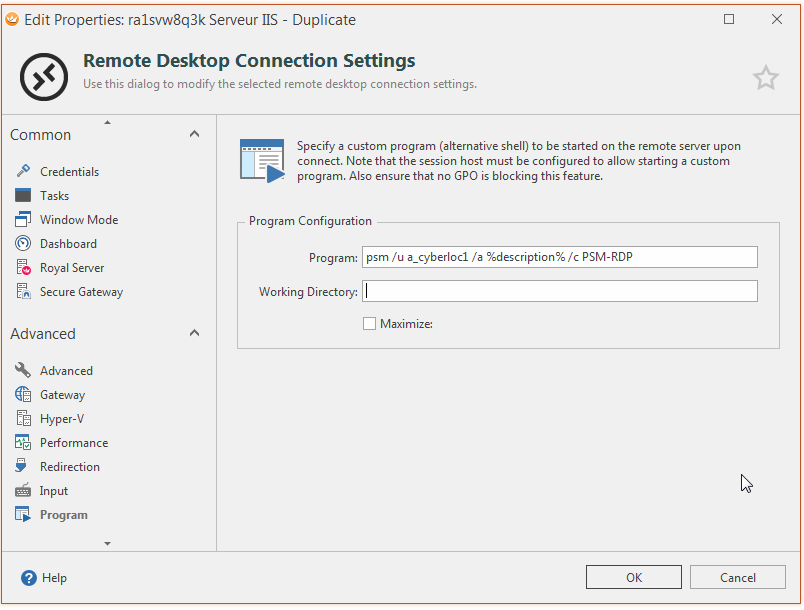Click the Tasks icon in sidebar
The height and width of the screenshot is (610, 804).
tap(23, 196)
